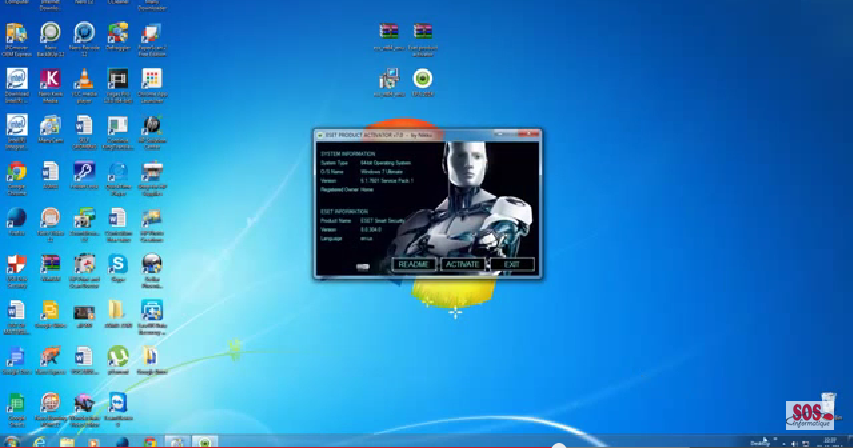Click the video progress bar scrubber handle
This screenshot has height=448, width=854.
(x=558, y=445)
